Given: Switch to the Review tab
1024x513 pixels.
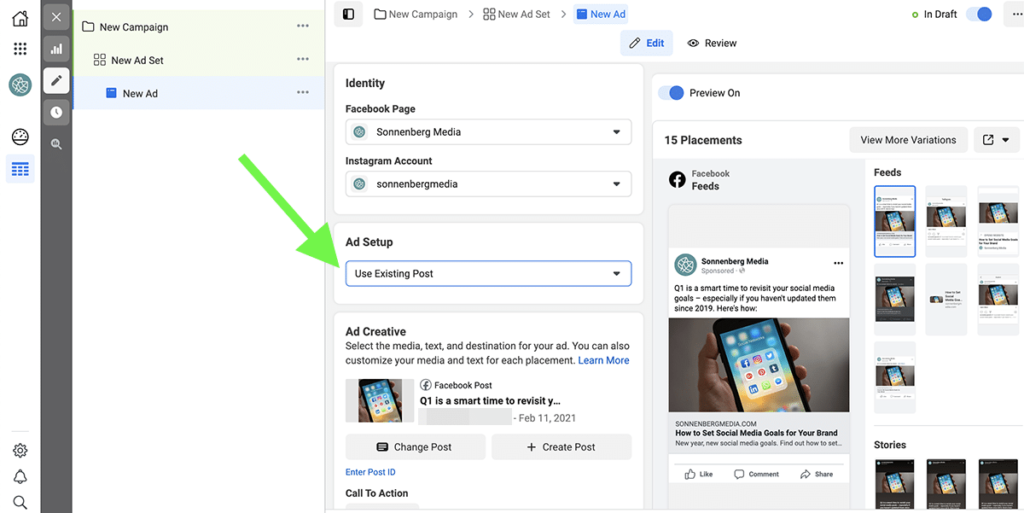Looking at the screenshot, I should pos(712,43).
